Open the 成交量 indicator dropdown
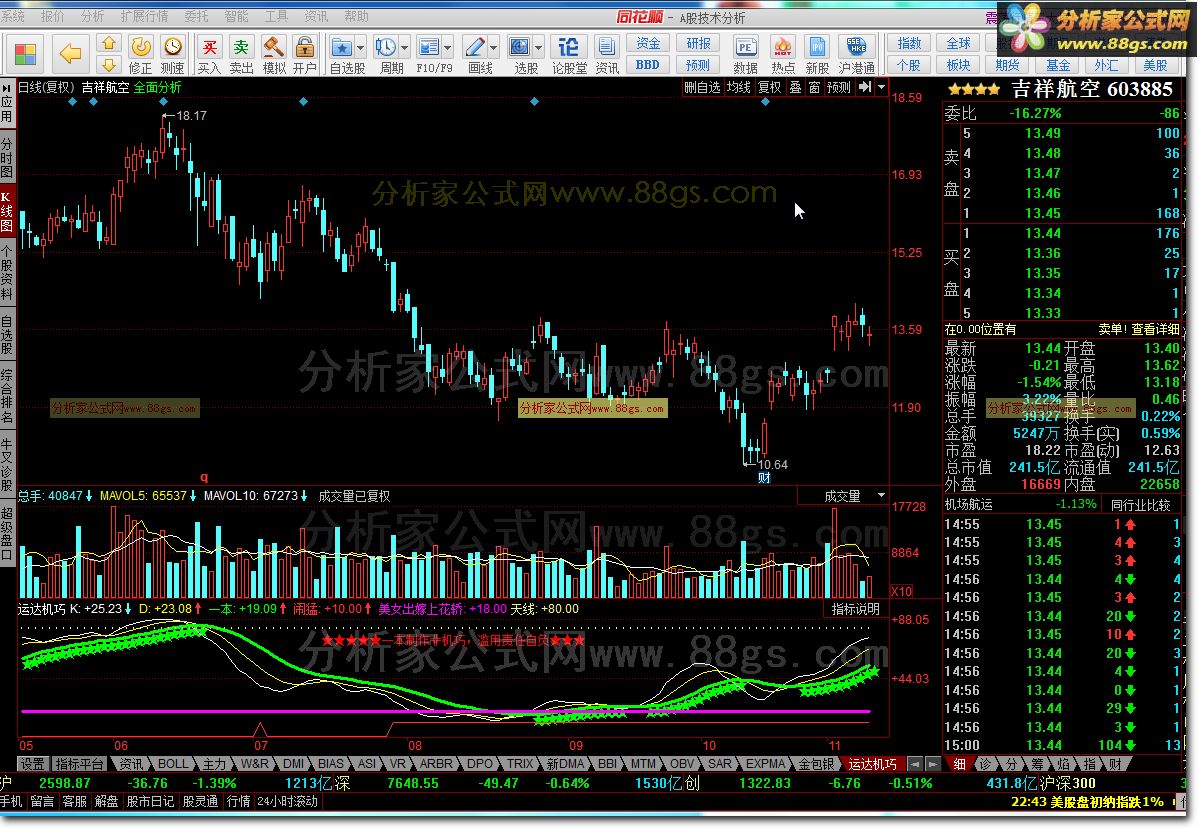1199x829 pixels. (x=881, y=496)
